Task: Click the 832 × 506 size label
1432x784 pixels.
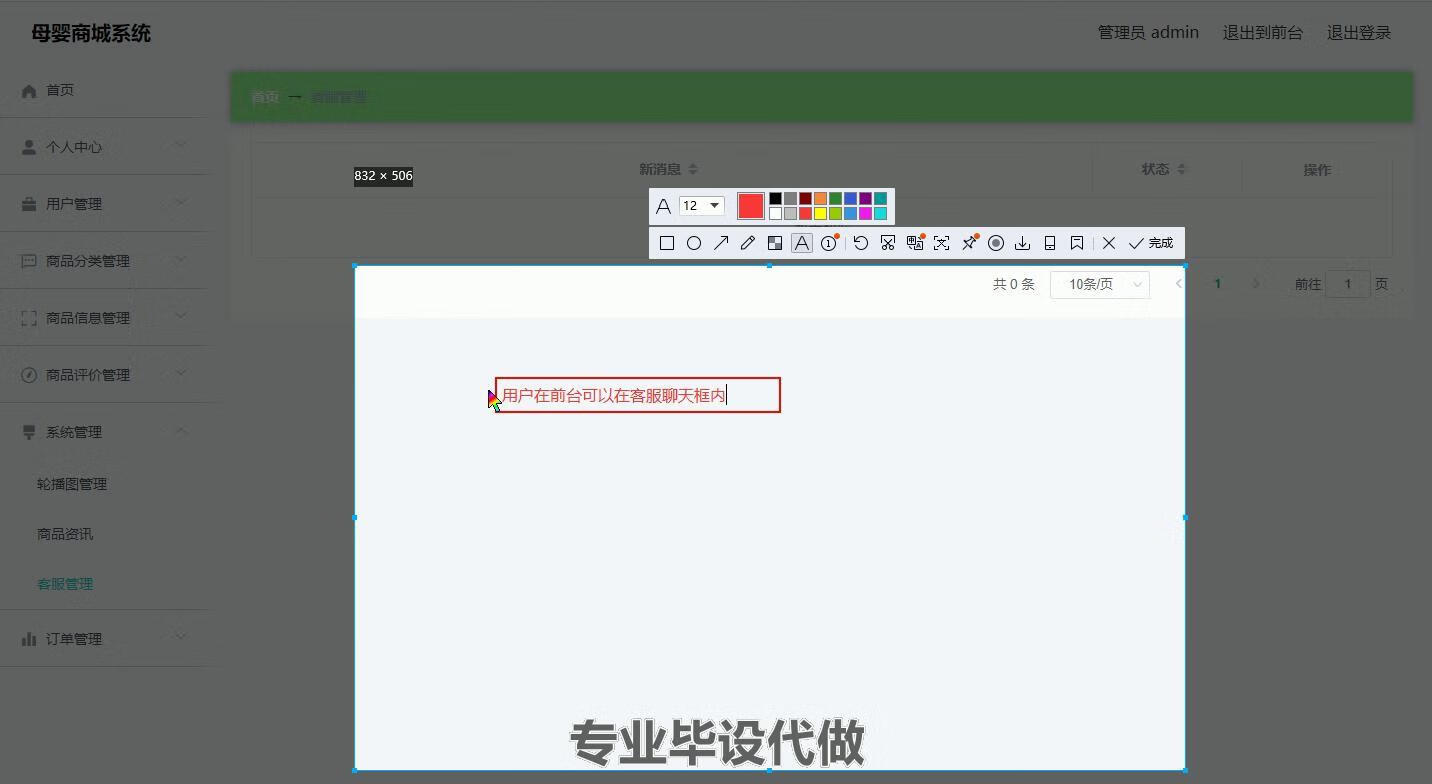Action: [383, 176]
